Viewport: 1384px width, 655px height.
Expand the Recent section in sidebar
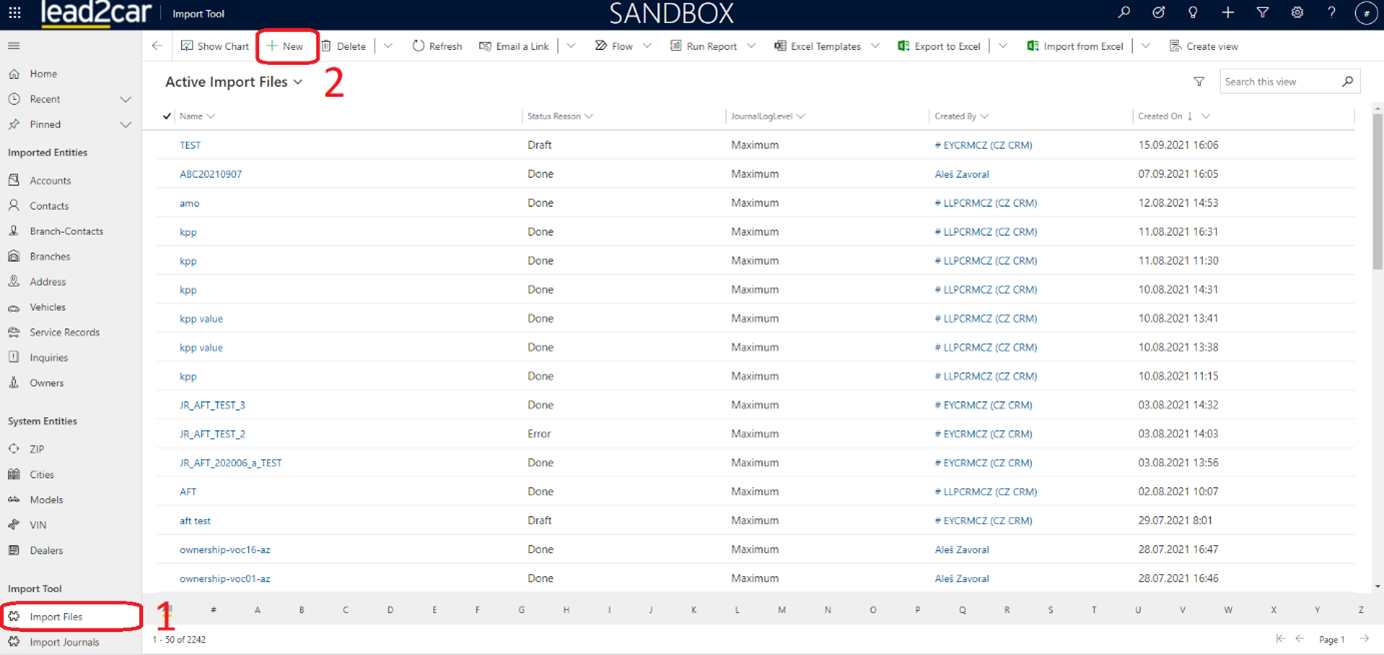[x=125, y=99]
